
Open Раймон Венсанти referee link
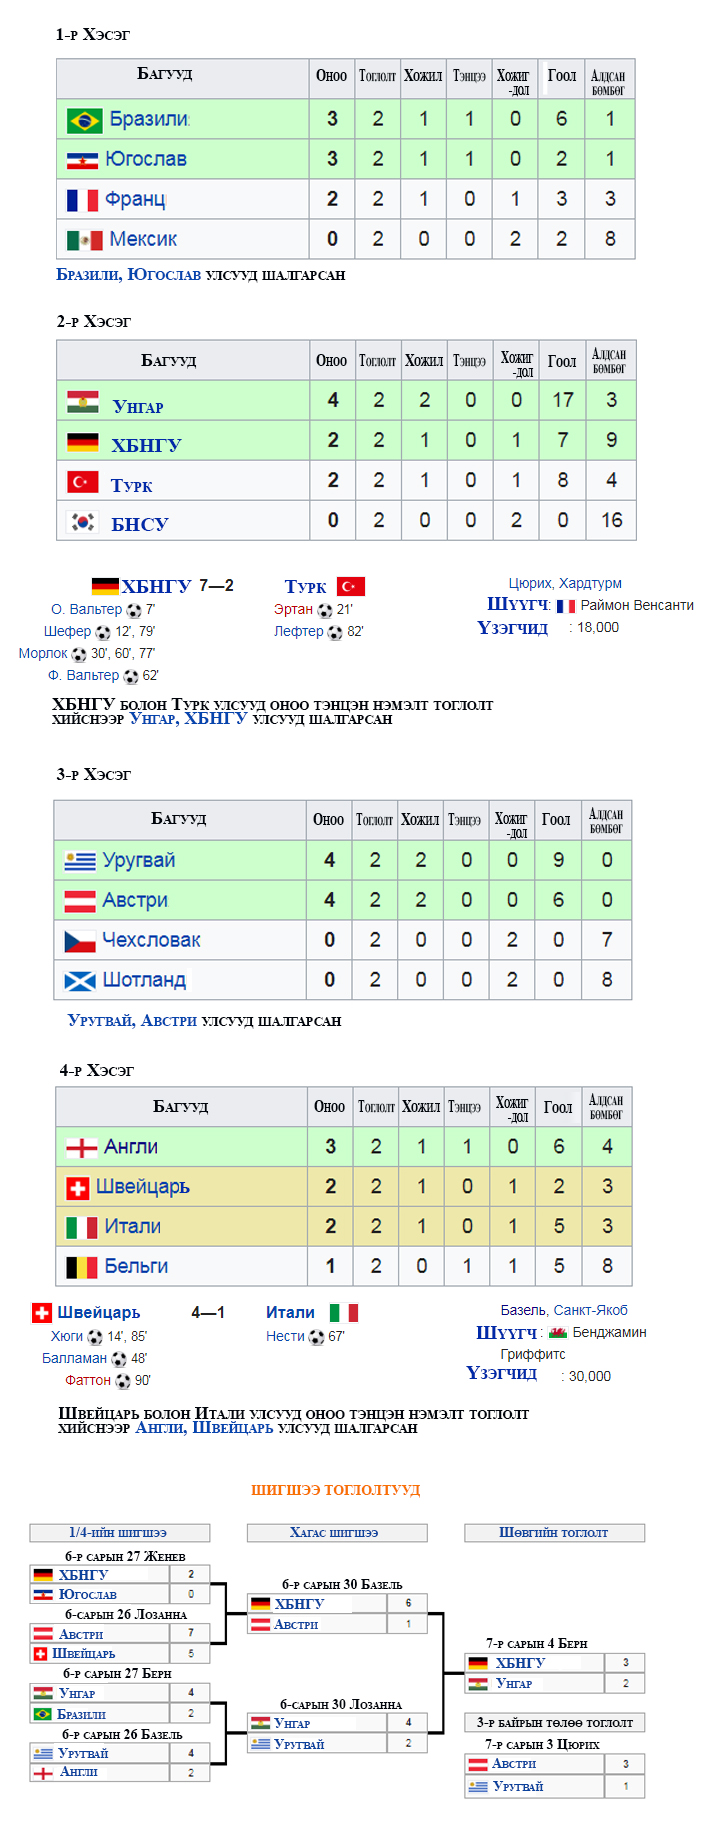coord(637,605)
